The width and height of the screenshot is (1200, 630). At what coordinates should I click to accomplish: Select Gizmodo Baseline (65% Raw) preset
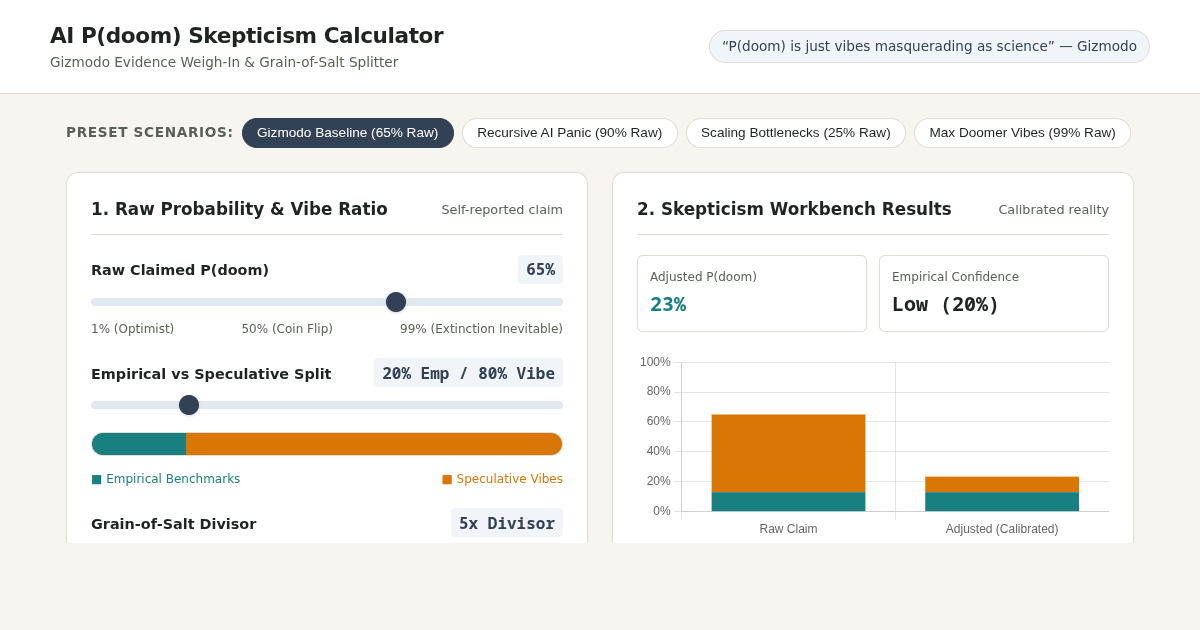(x=348, y=133)
